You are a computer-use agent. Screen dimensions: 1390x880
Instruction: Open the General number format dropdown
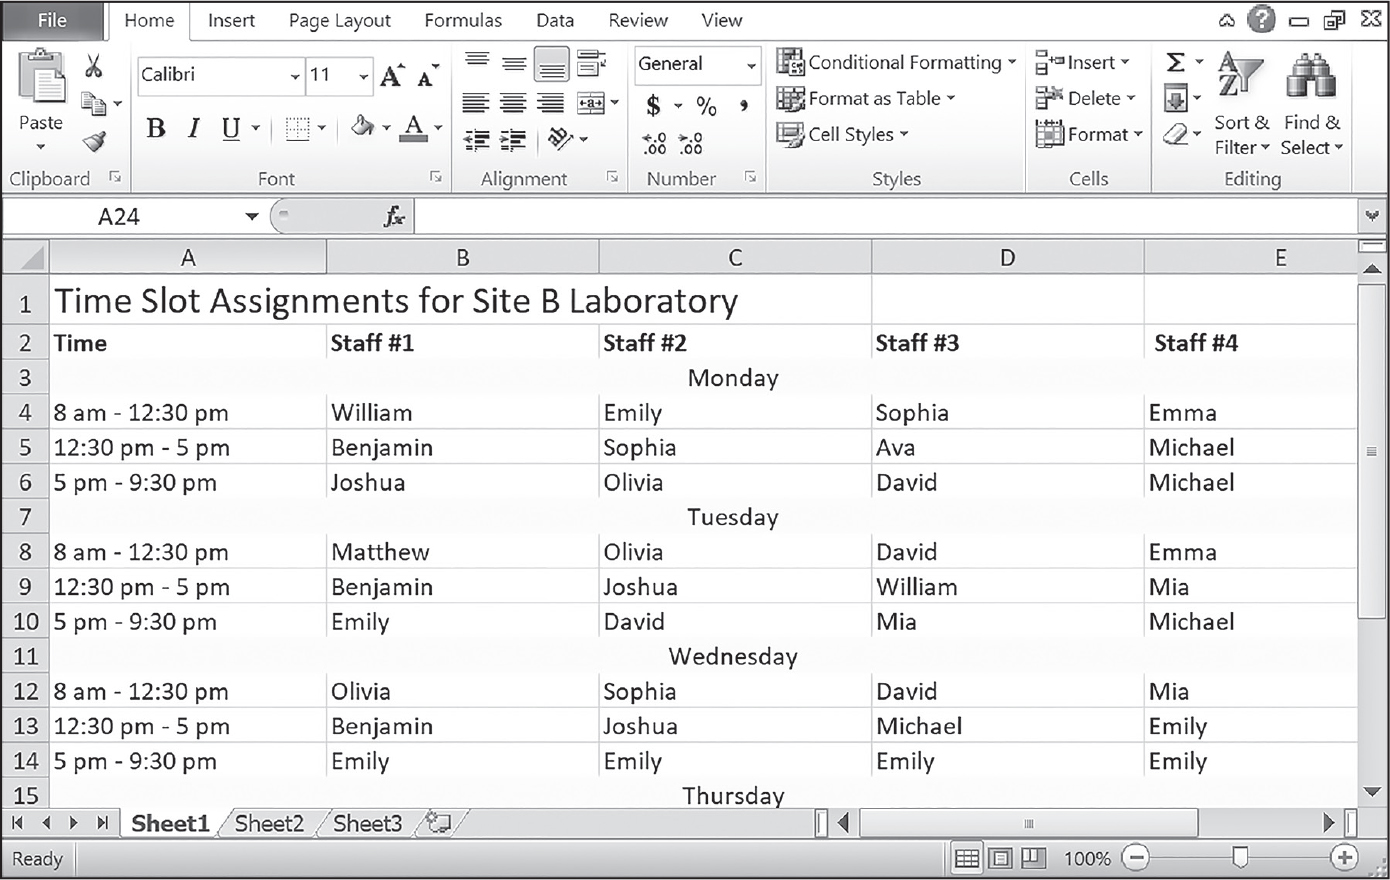point(751,66)
